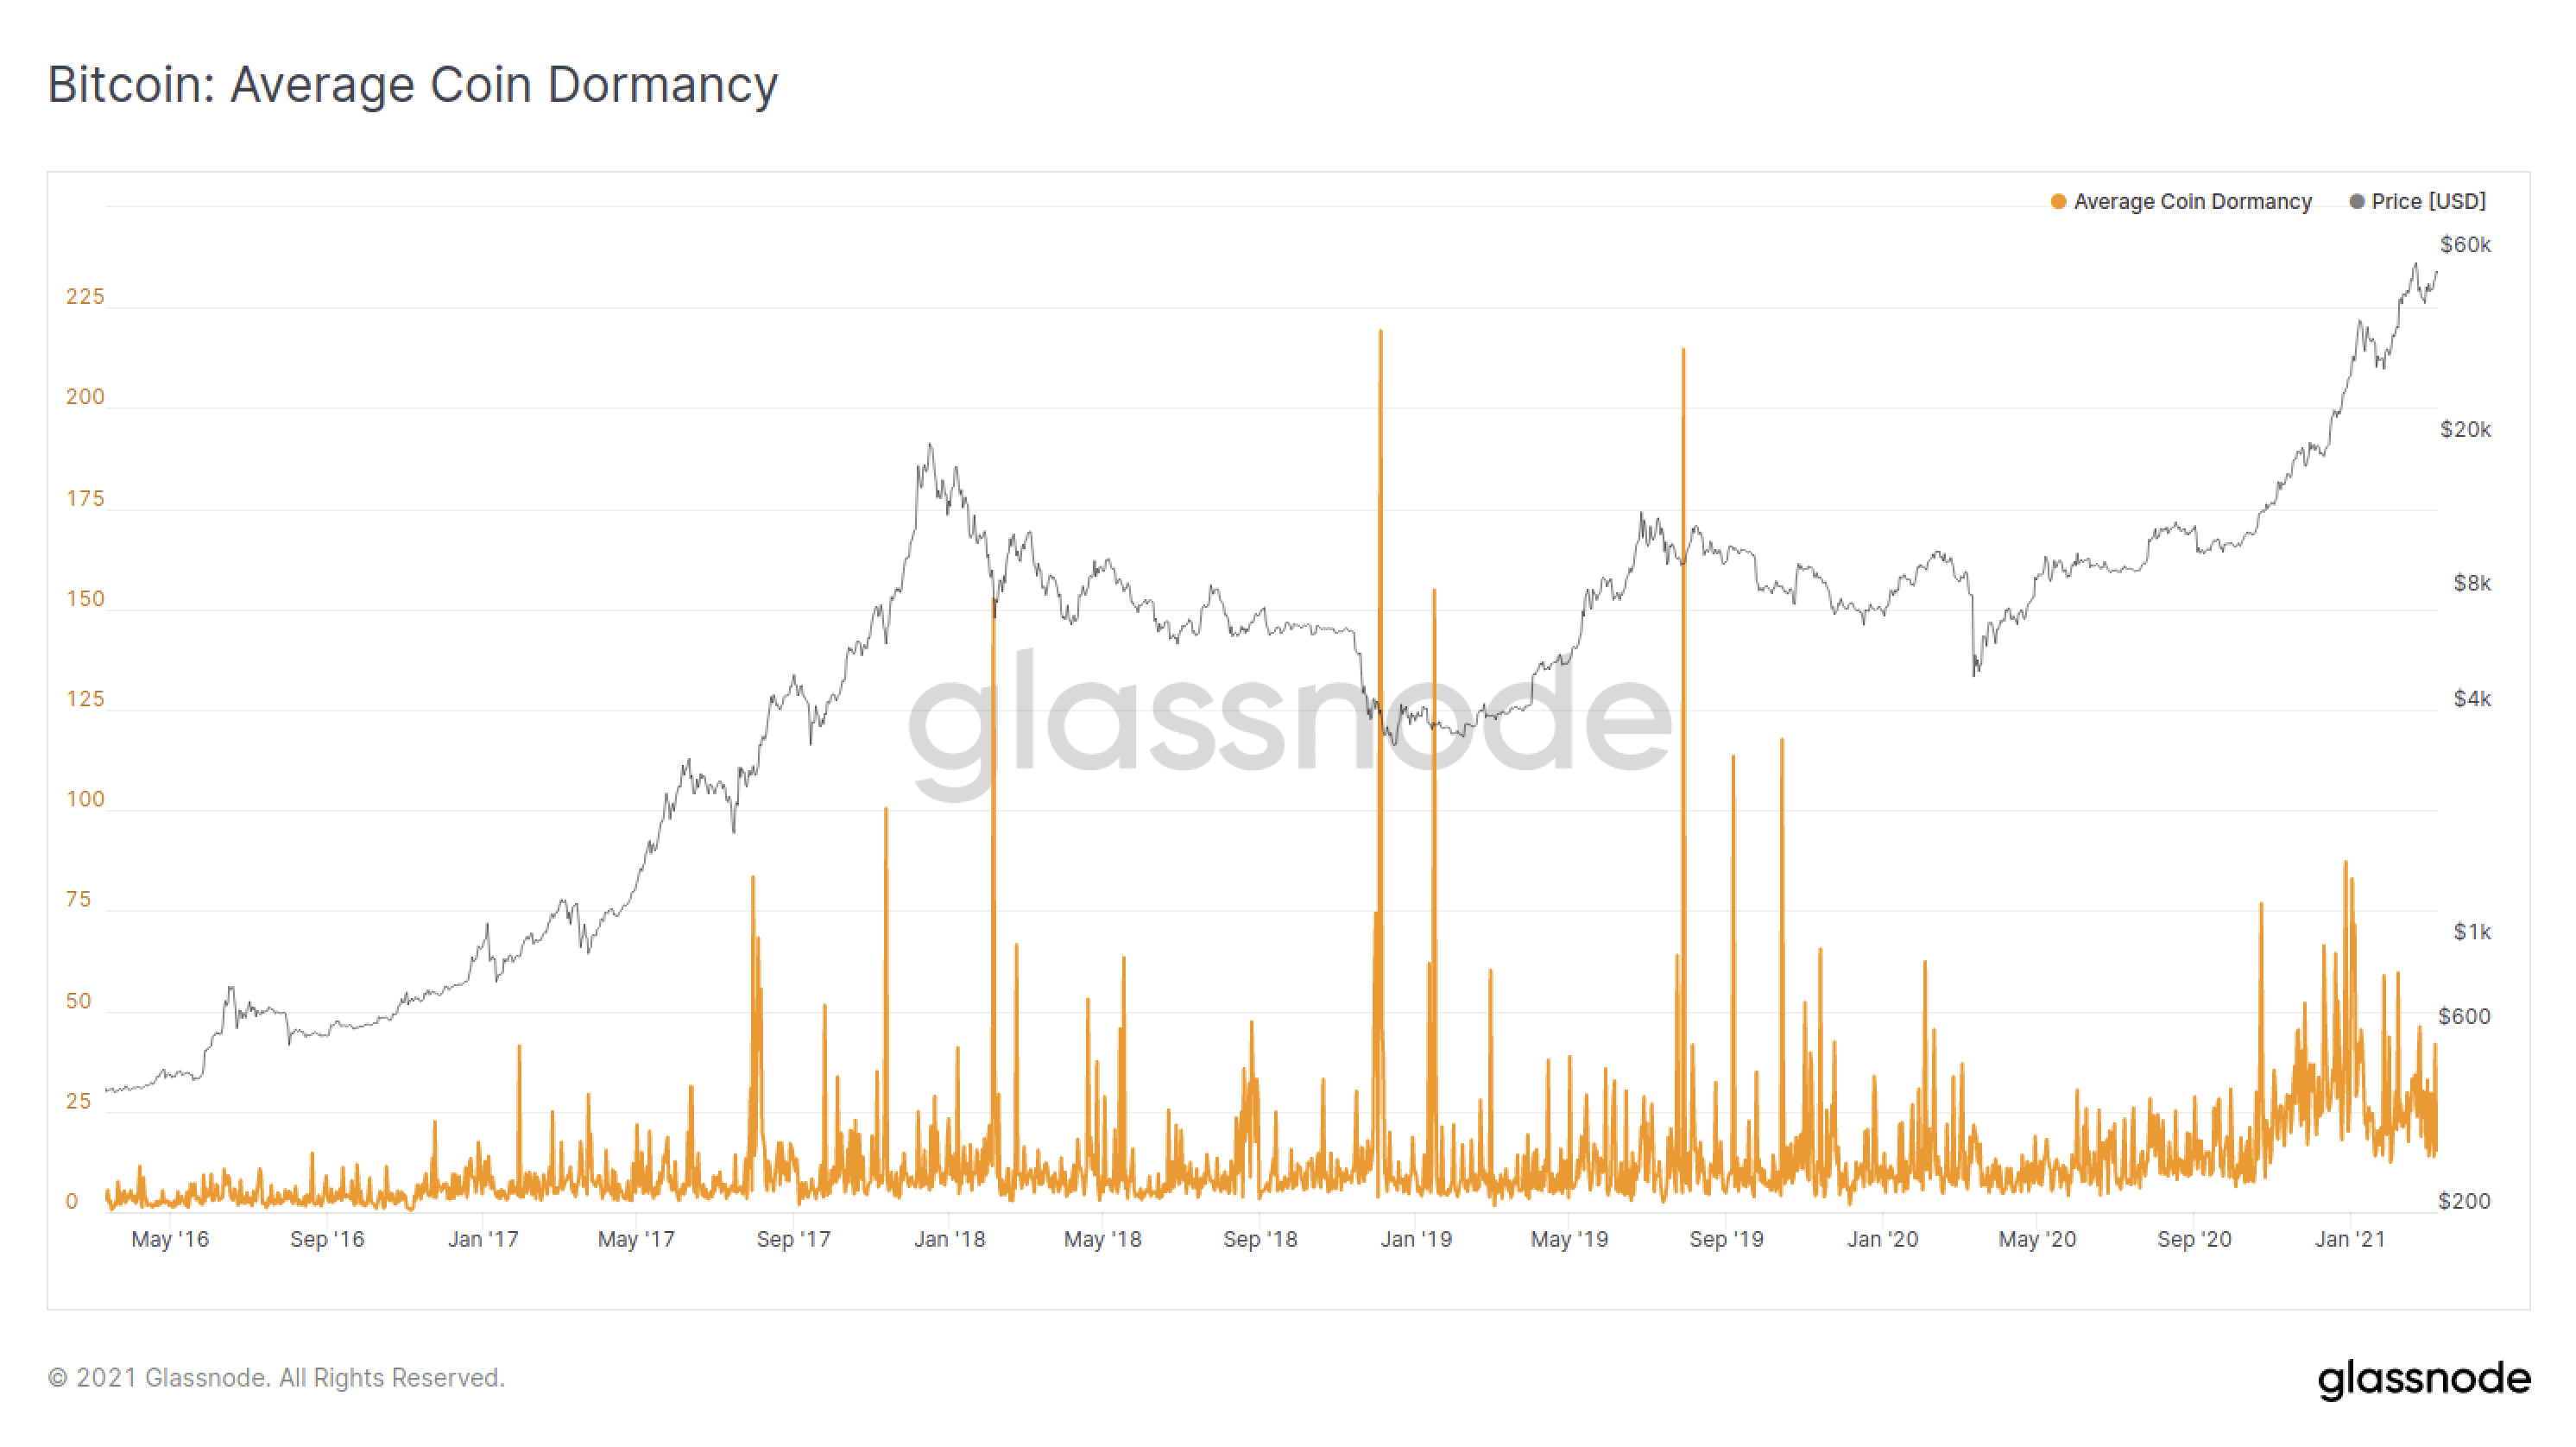The height and width of the screenshot is (1447, 2576).
Task: Click the Sep '18 date tick label
Action: [1259, 1239]
